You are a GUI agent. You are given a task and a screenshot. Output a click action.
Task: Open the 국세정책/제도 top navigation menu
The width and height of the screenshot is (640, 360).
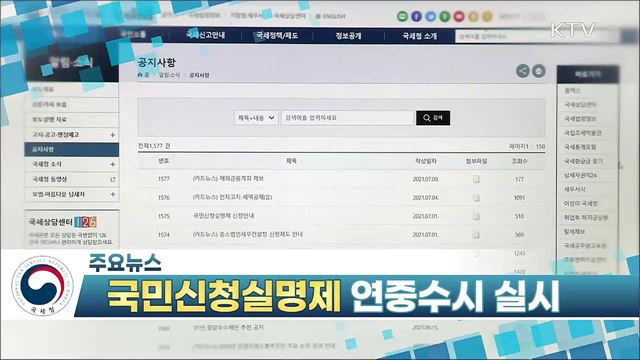277,36
